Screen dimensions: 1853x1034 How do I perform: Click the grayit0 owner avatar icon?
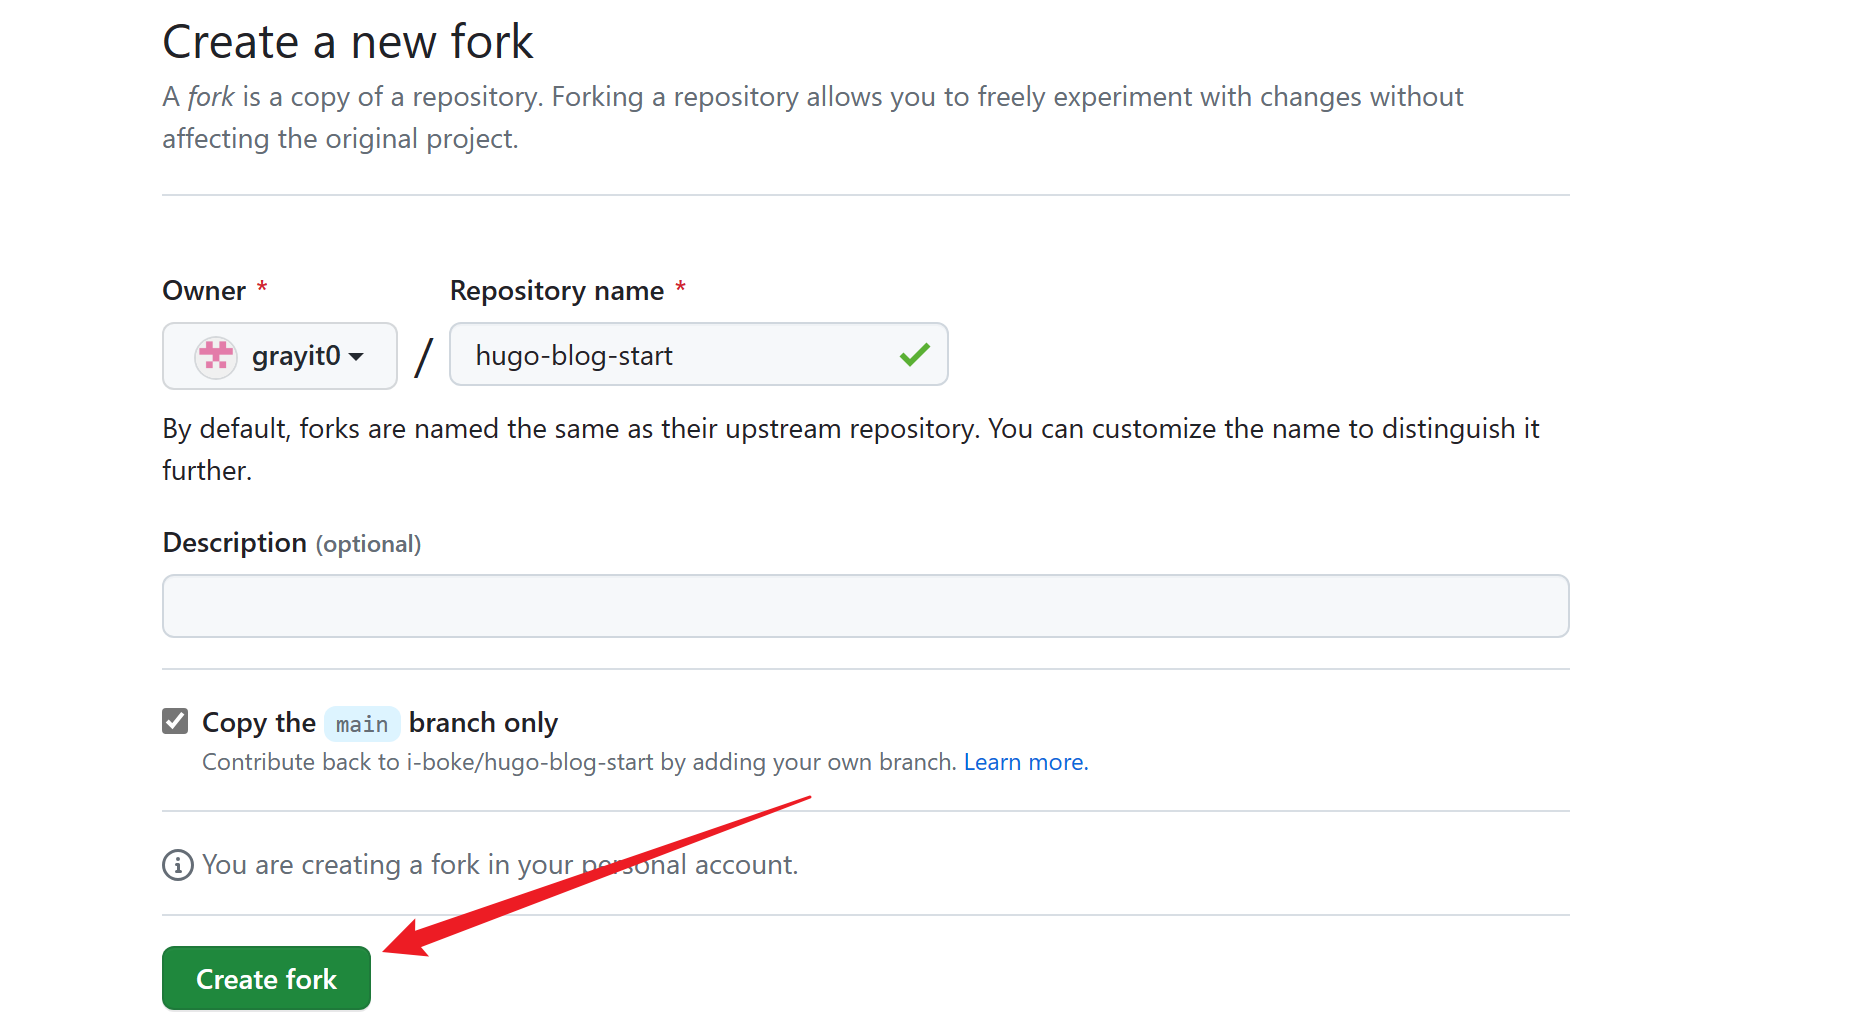point(216,356)
